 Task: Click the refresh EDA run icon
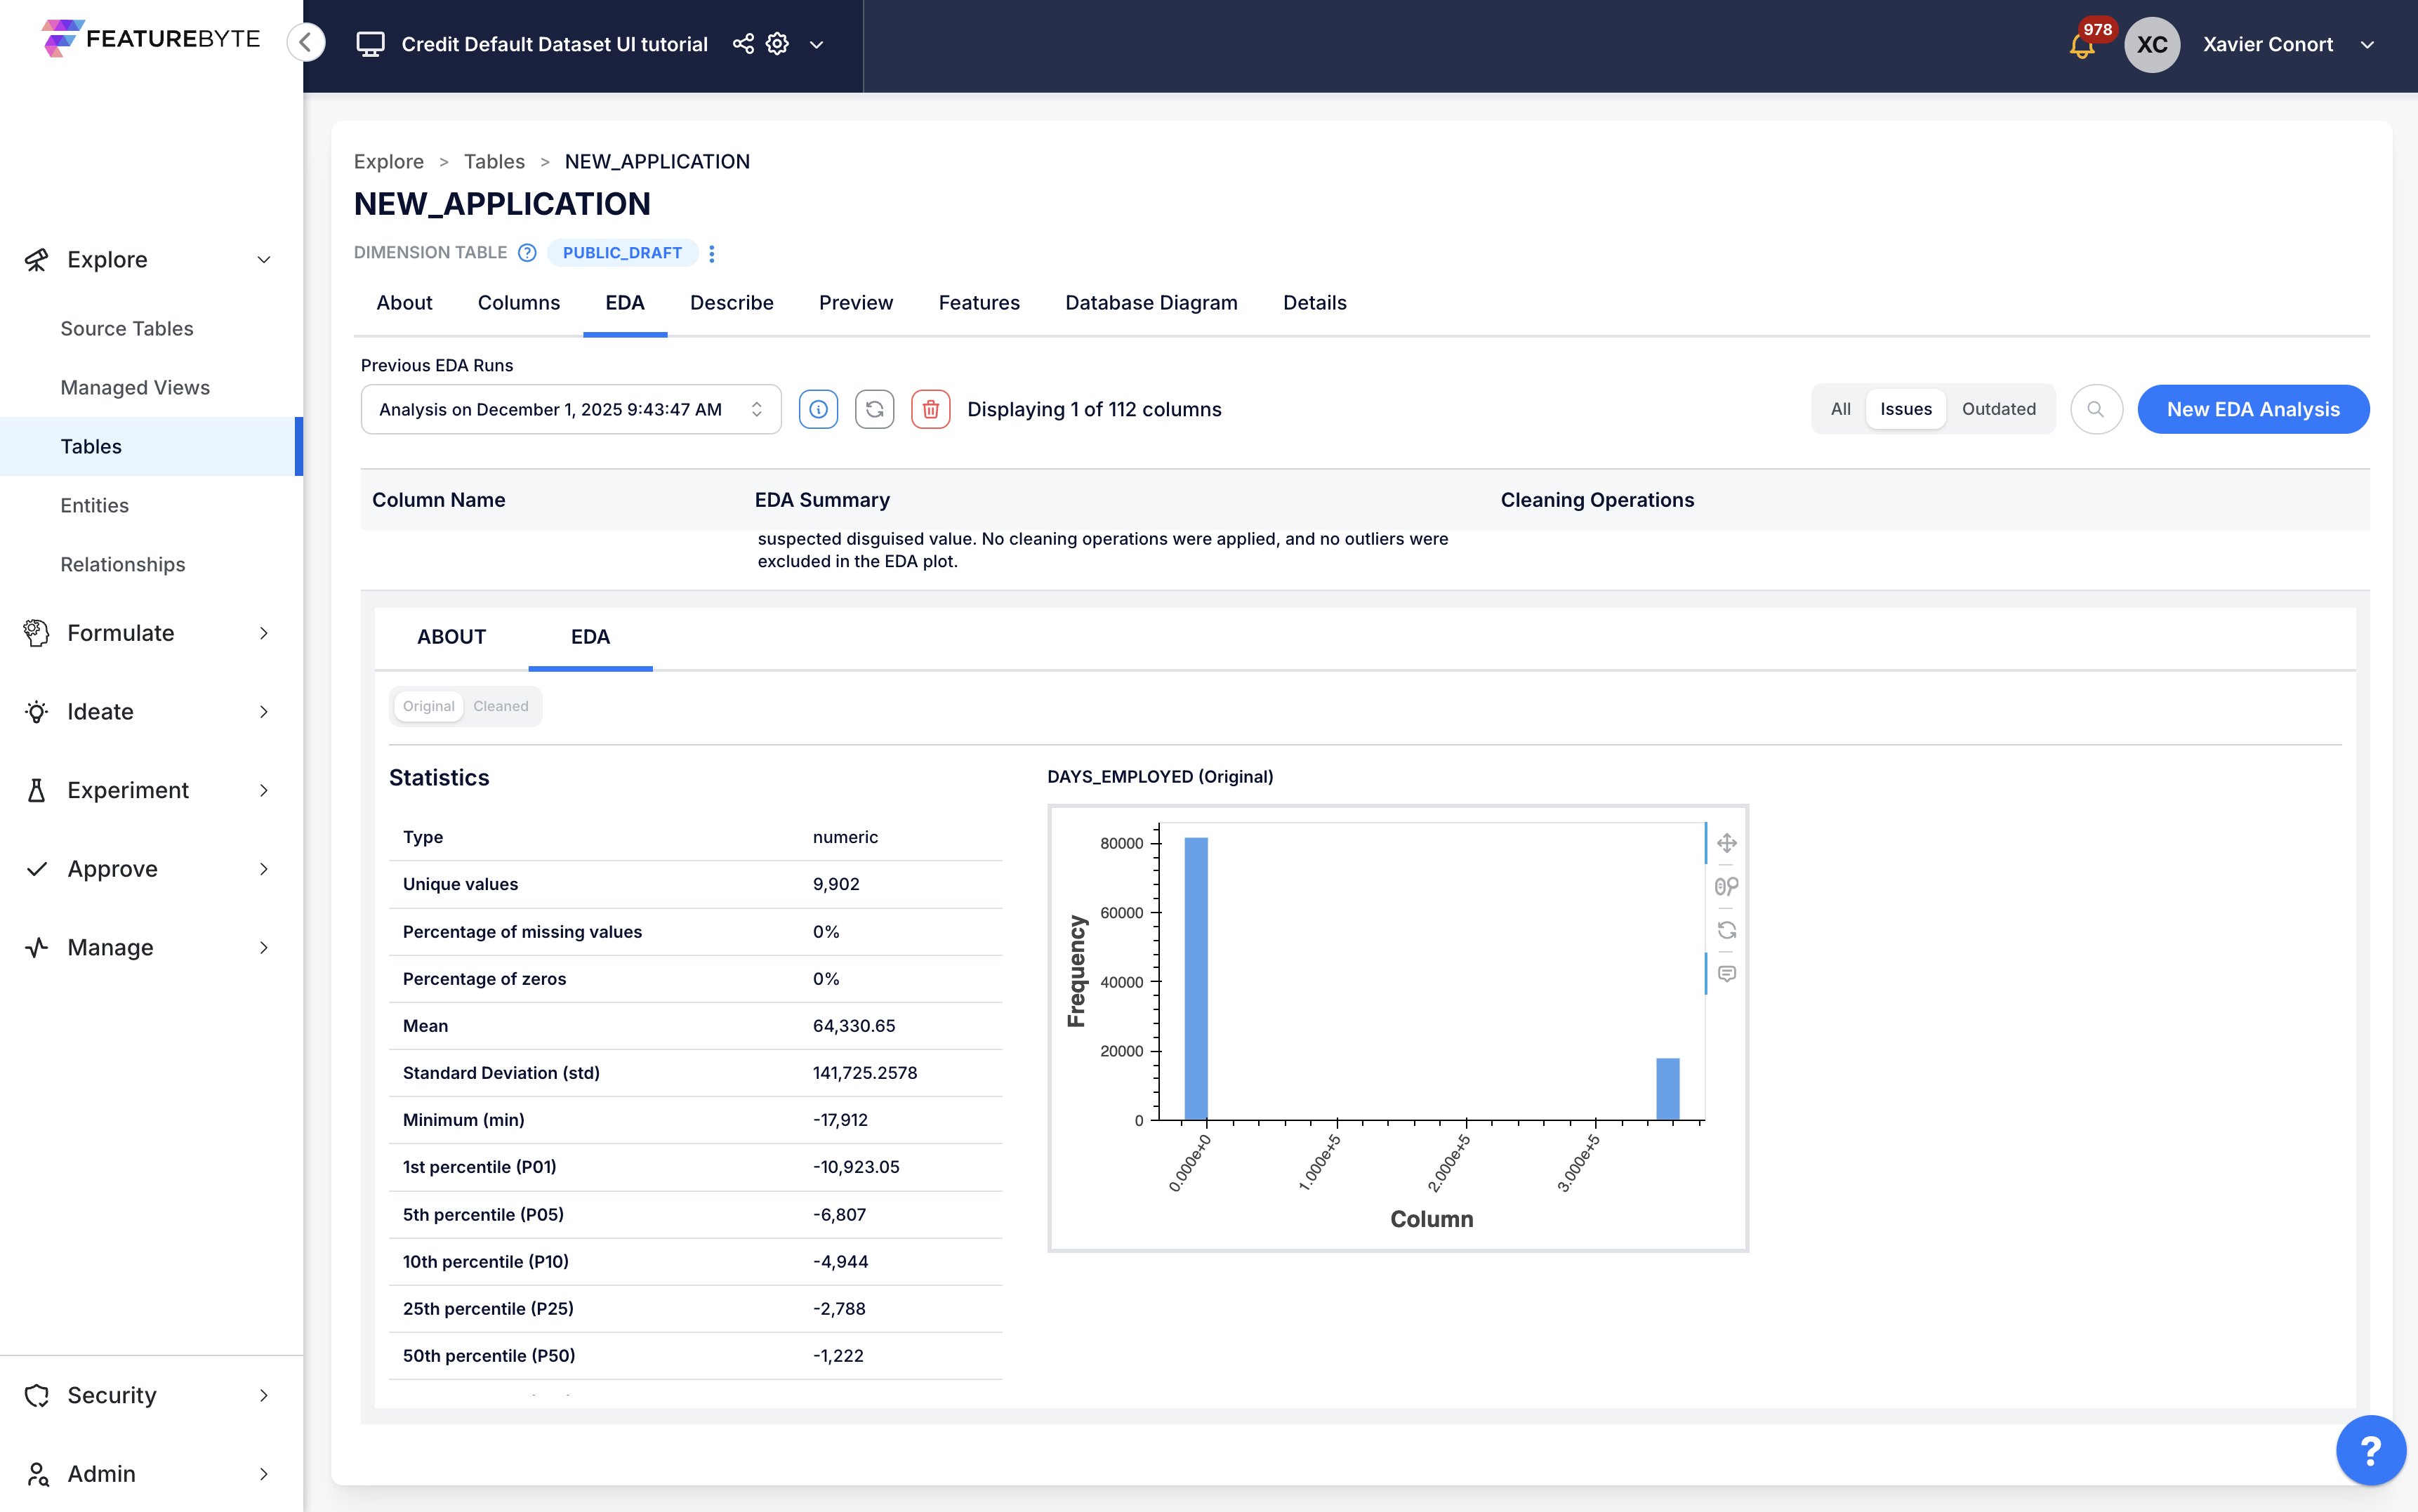click(874, 409)
